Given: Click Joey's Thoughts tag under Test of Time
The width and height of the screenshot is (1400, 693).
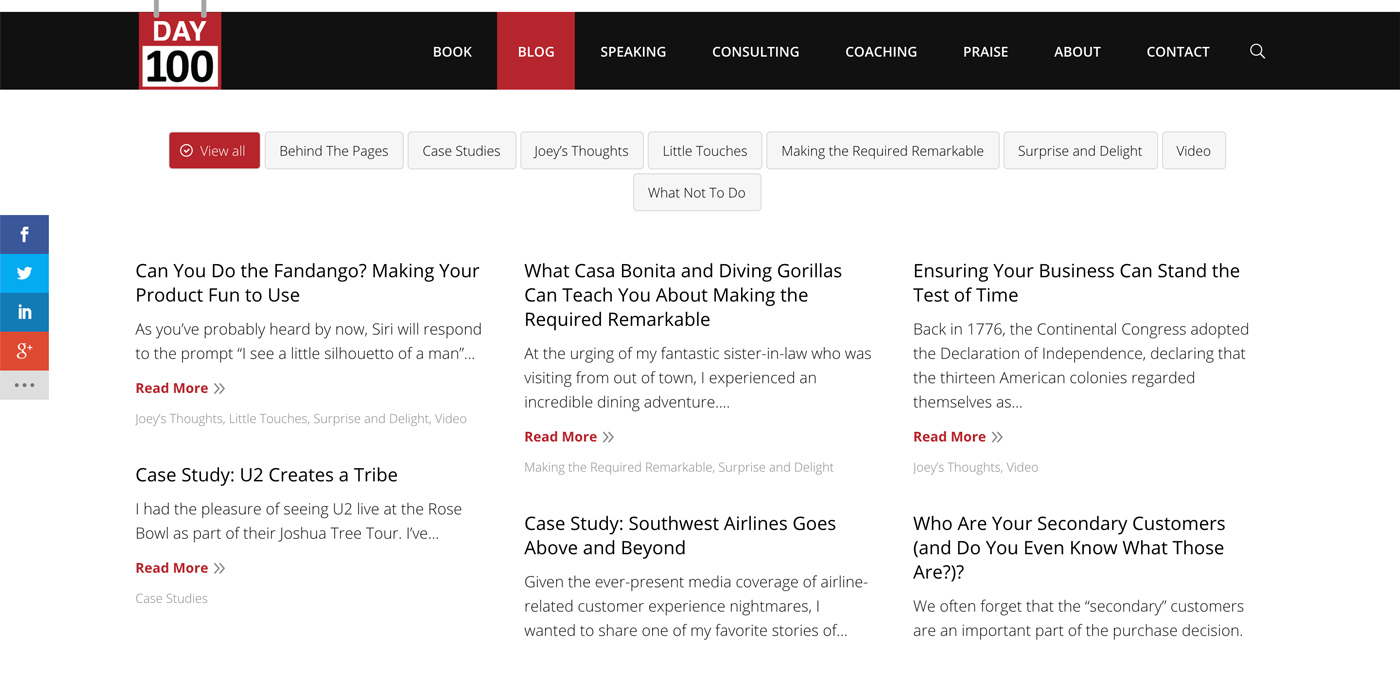Looking at the screenshot, I should point(957,467).
